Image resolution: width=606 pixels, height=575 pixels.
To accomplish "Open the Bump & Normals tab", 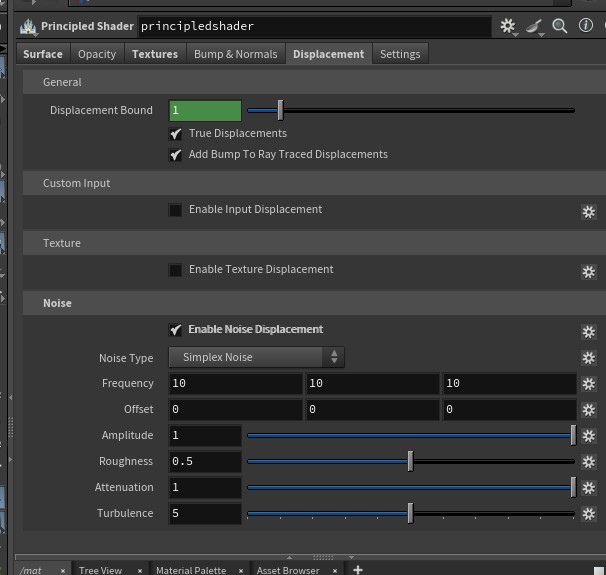I will point(235,54).
